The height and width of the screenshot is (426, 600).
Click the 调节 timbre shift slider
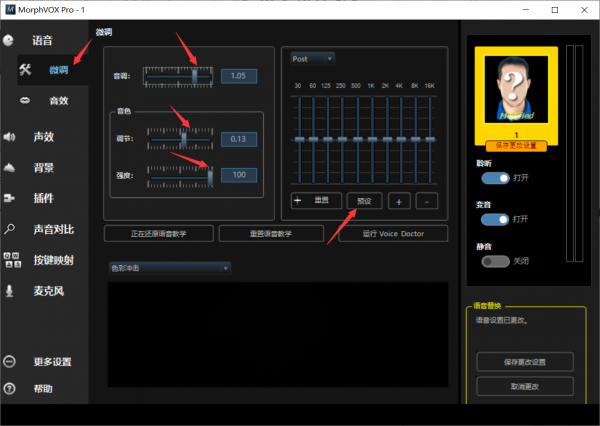pos(180,139)
